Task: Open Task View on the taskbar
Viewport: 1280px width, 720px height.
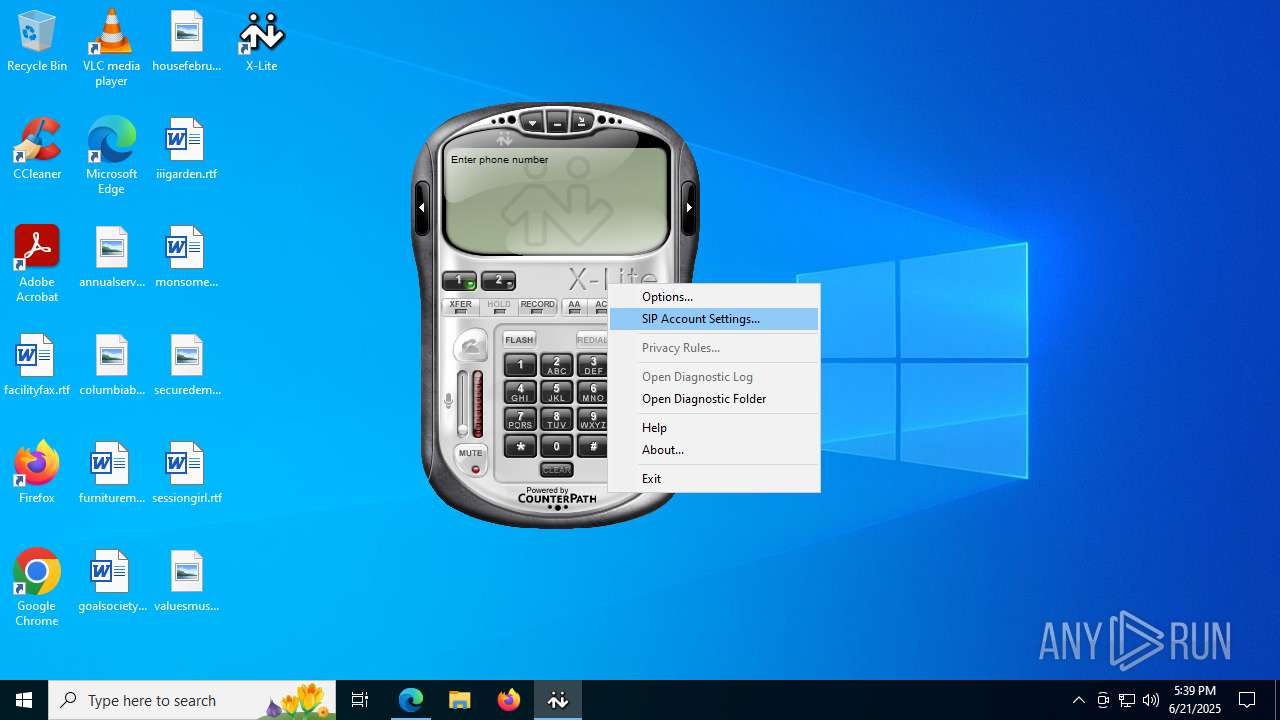Action: pos(360,700)
